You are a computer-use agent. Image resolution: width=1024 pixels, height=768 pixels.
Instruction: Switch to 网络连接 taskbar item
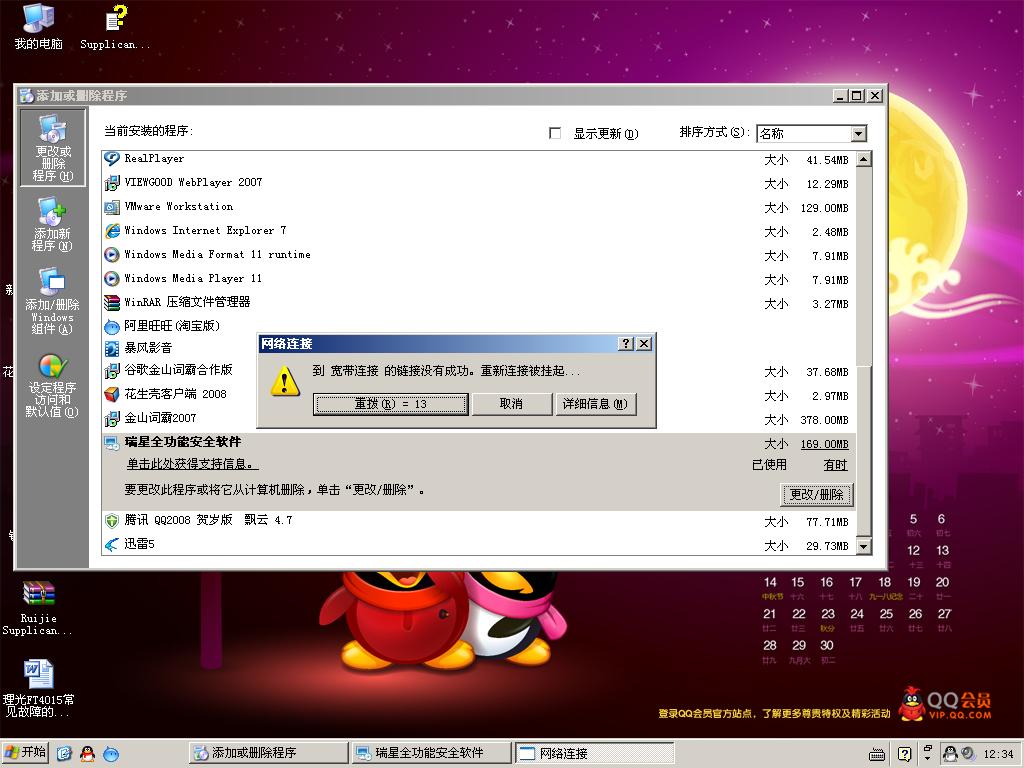click(x=594, y=753)
